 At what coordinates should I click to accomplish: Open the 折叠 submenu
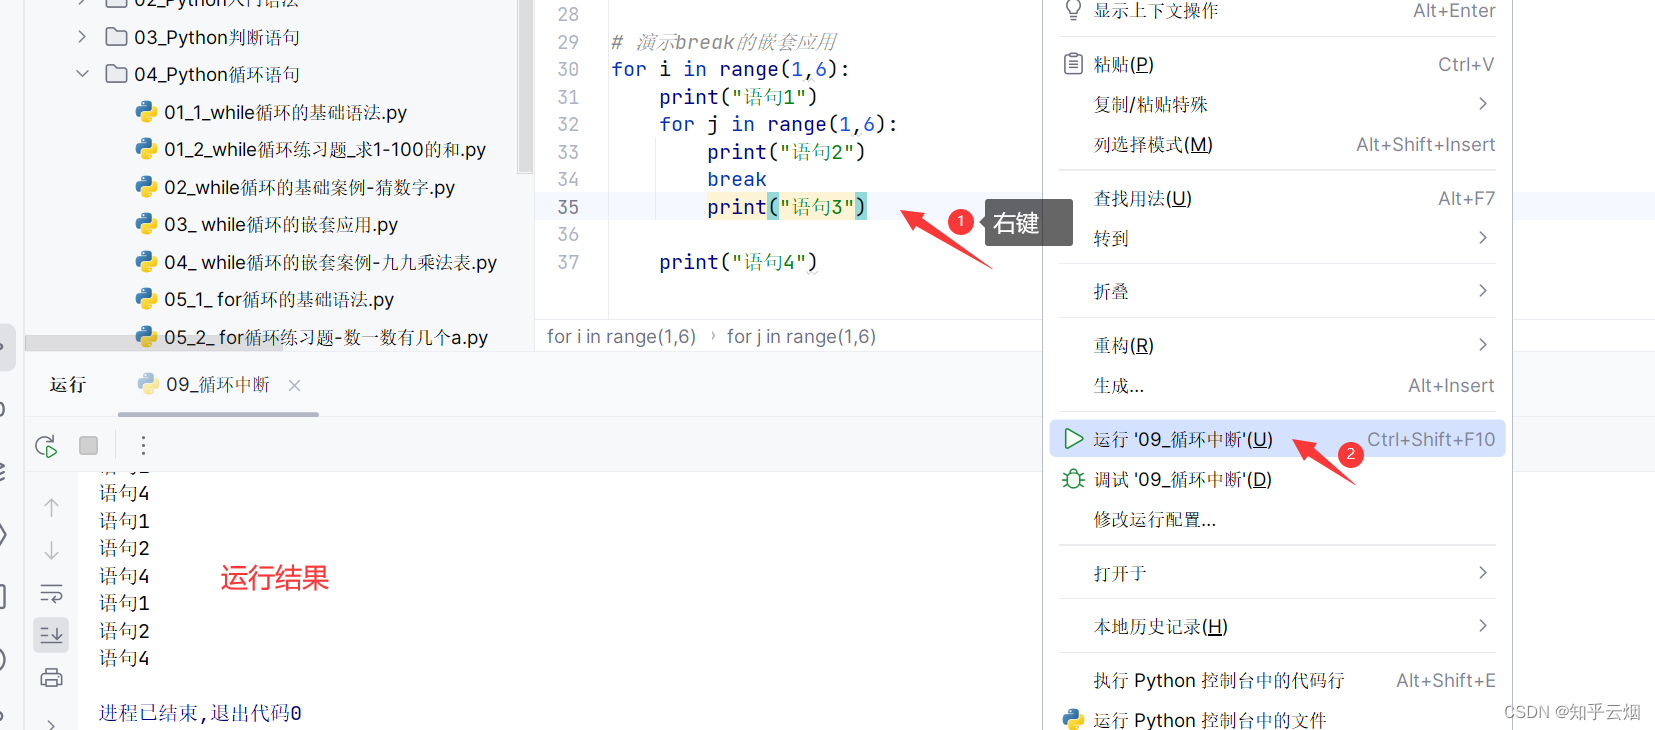(x=1277, y=291)
